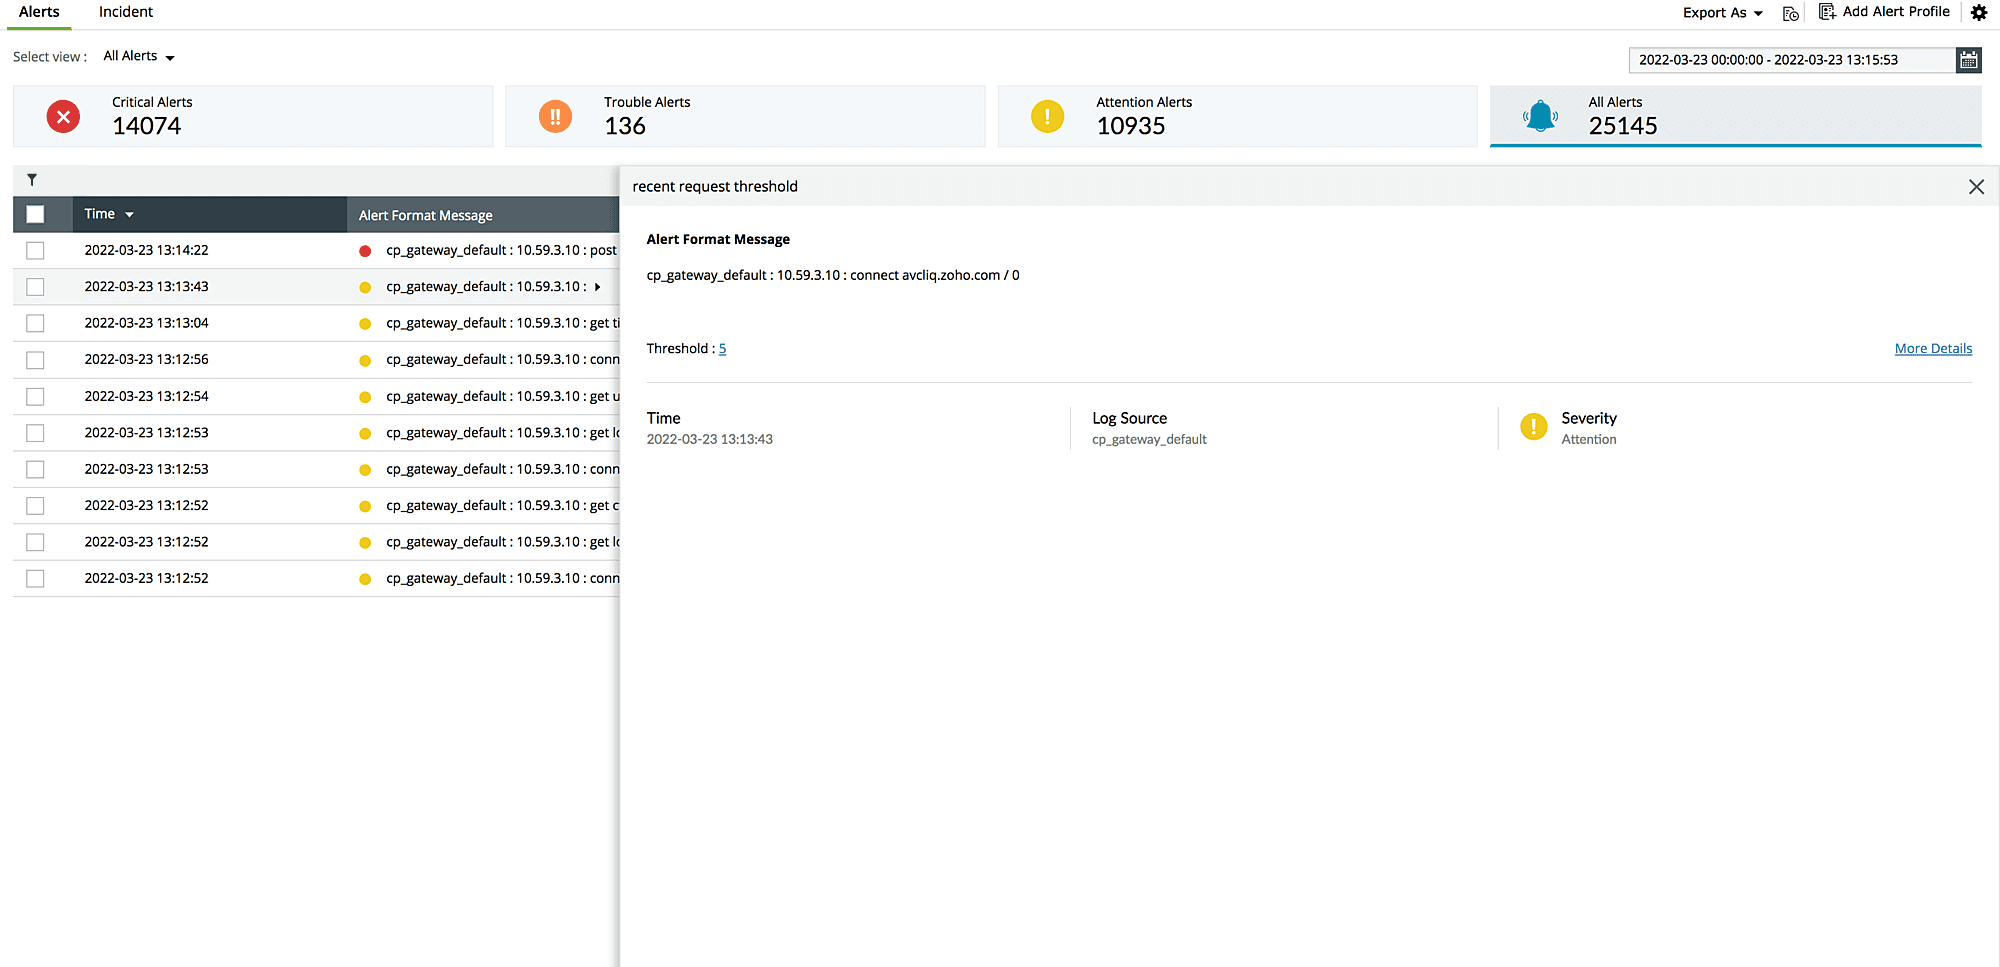The image size is (2000, 967).
Task: Tick the checkbox for the 13:13:04 alert row
Action: tap(35, 323)
